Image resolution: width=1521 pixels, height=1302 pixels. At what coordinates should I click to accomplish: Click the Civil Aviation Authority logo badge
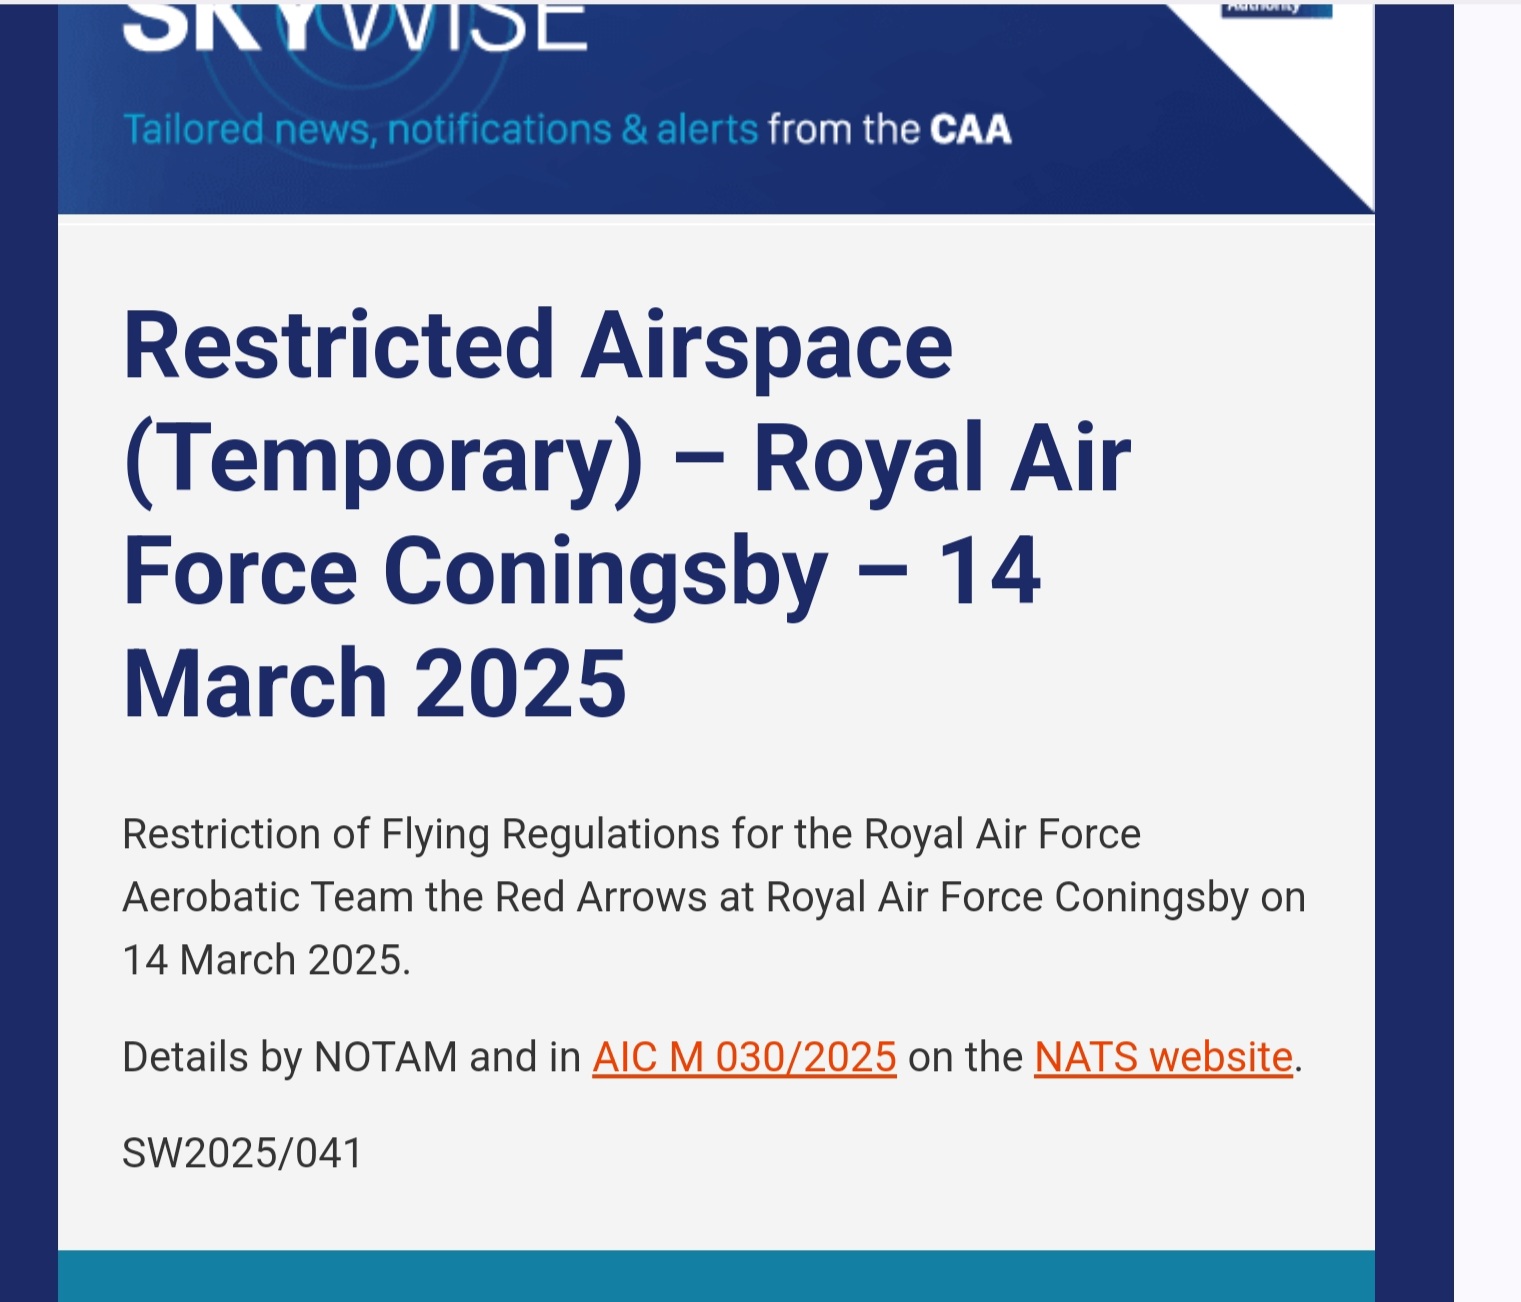(x=1276, y=9)
